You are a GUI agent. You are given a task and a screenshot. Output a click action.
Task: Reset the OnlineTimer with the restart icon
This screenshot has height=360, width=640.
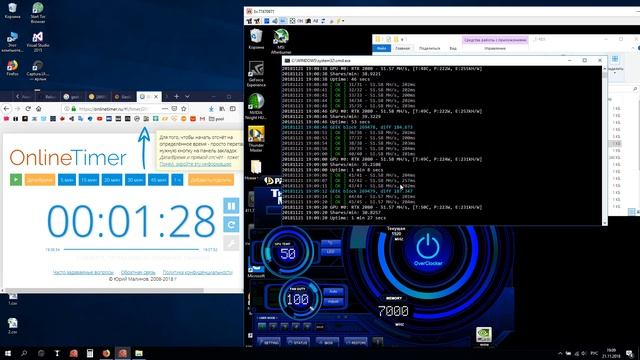[x=231, y=224]
